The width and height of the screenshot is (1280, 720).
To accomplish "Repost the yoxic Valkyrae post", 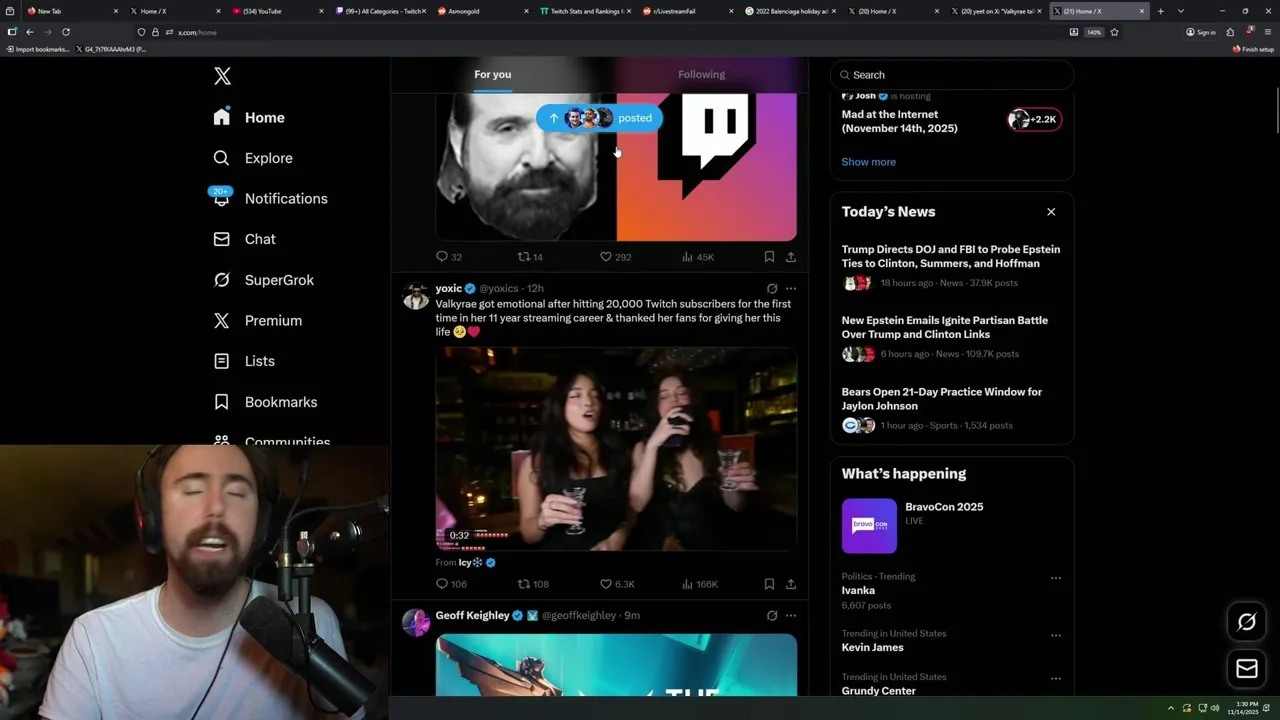I will [533, 584].
